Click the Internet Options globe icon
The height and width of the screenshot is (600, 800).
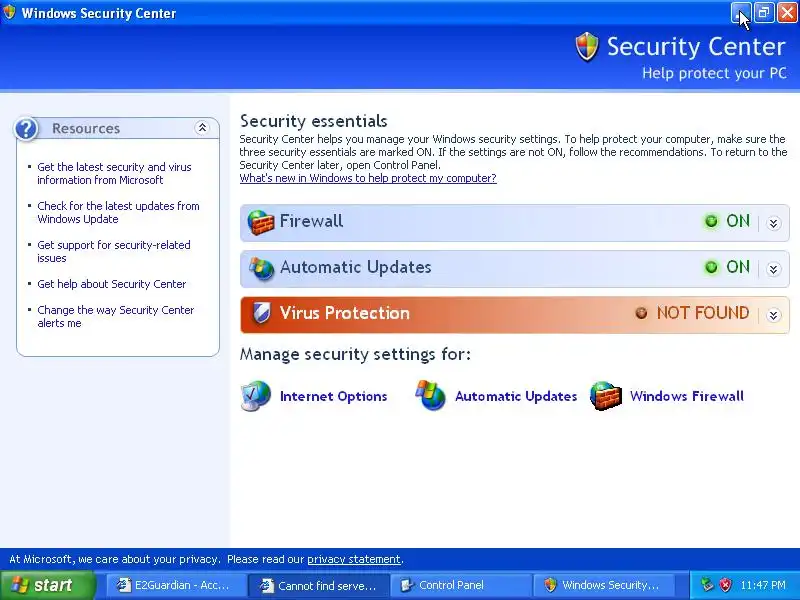(x=255, y=396)
